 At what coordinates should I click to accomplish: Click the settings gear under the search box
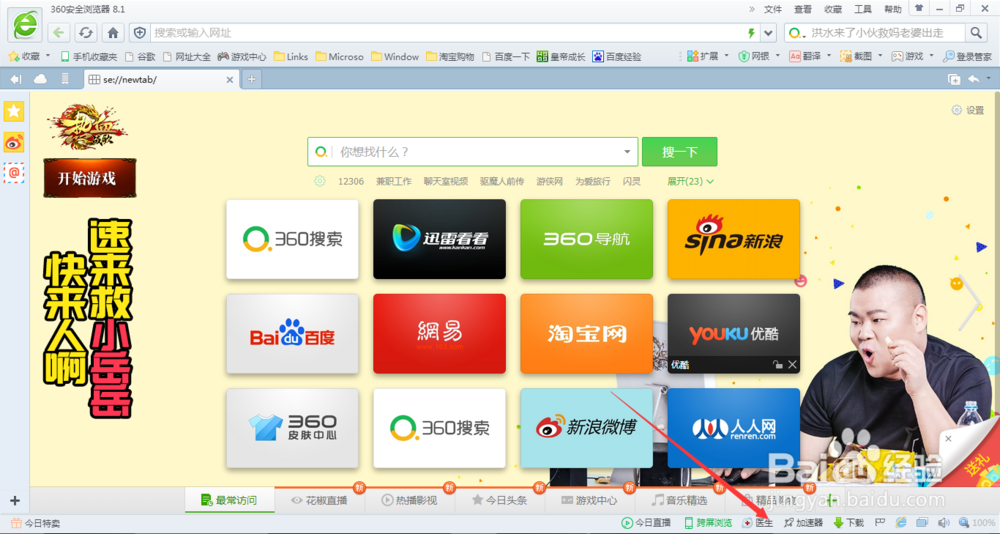click(x=320, y=181)
